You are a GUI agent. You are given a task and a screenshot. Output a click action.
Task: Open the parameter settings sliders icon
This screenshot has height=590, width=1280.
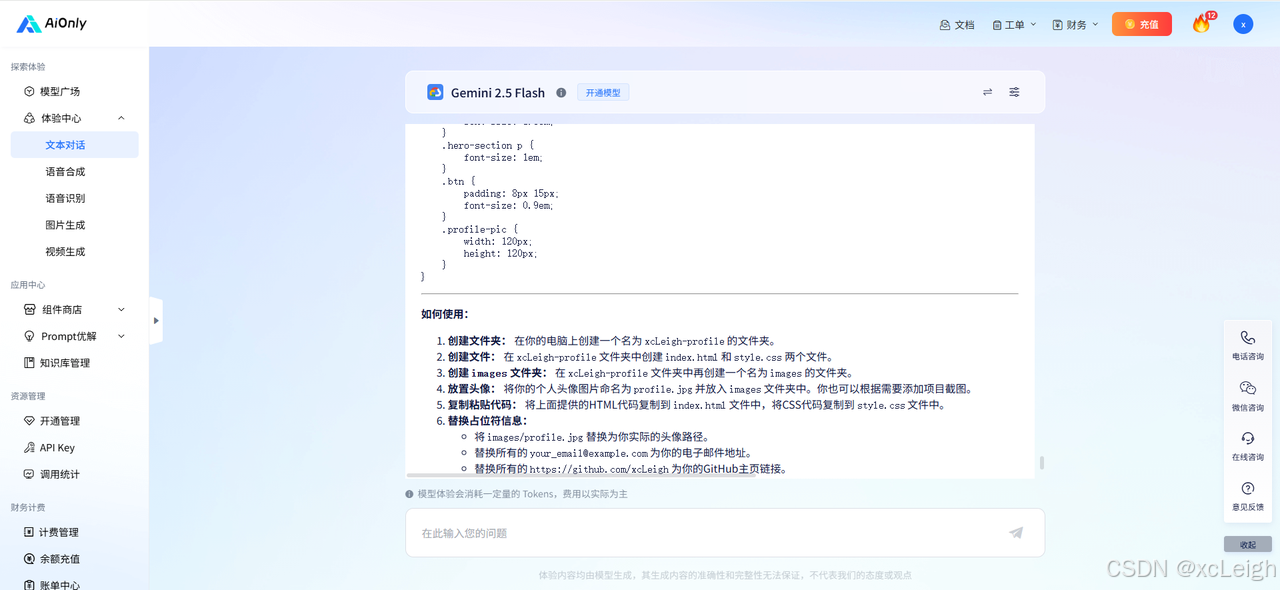point(1013,92)
